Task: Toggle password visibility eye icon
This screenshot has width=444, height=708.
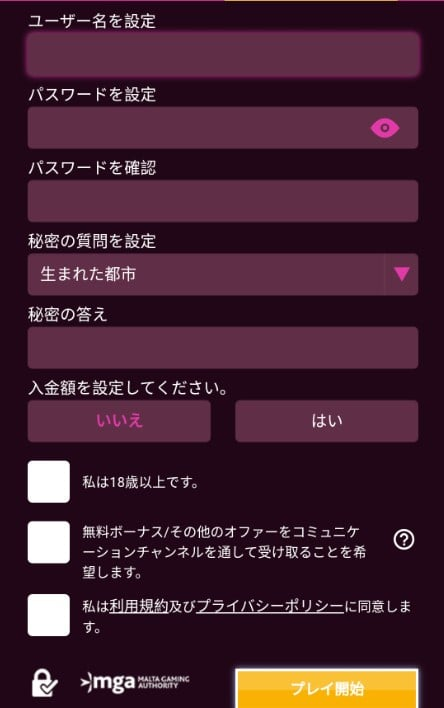Action: tap(385, 128)
